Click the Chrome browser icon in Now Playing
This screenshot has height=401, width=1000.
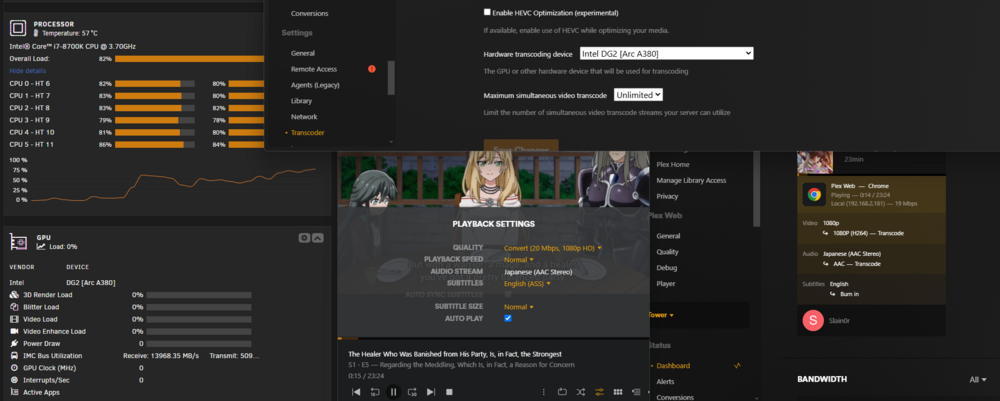coord(814,194)
